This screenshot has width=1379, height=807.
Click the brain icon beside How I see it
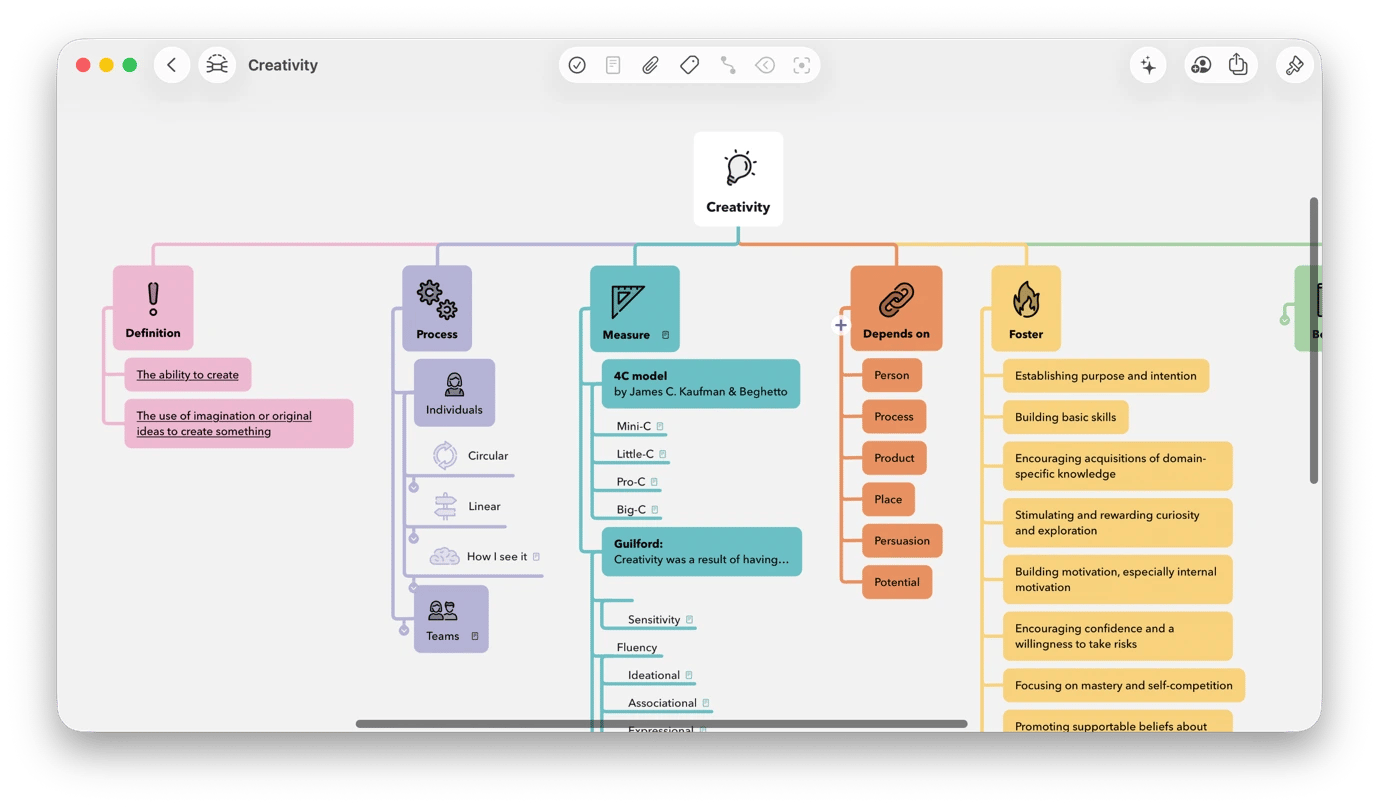coord(444,556)
